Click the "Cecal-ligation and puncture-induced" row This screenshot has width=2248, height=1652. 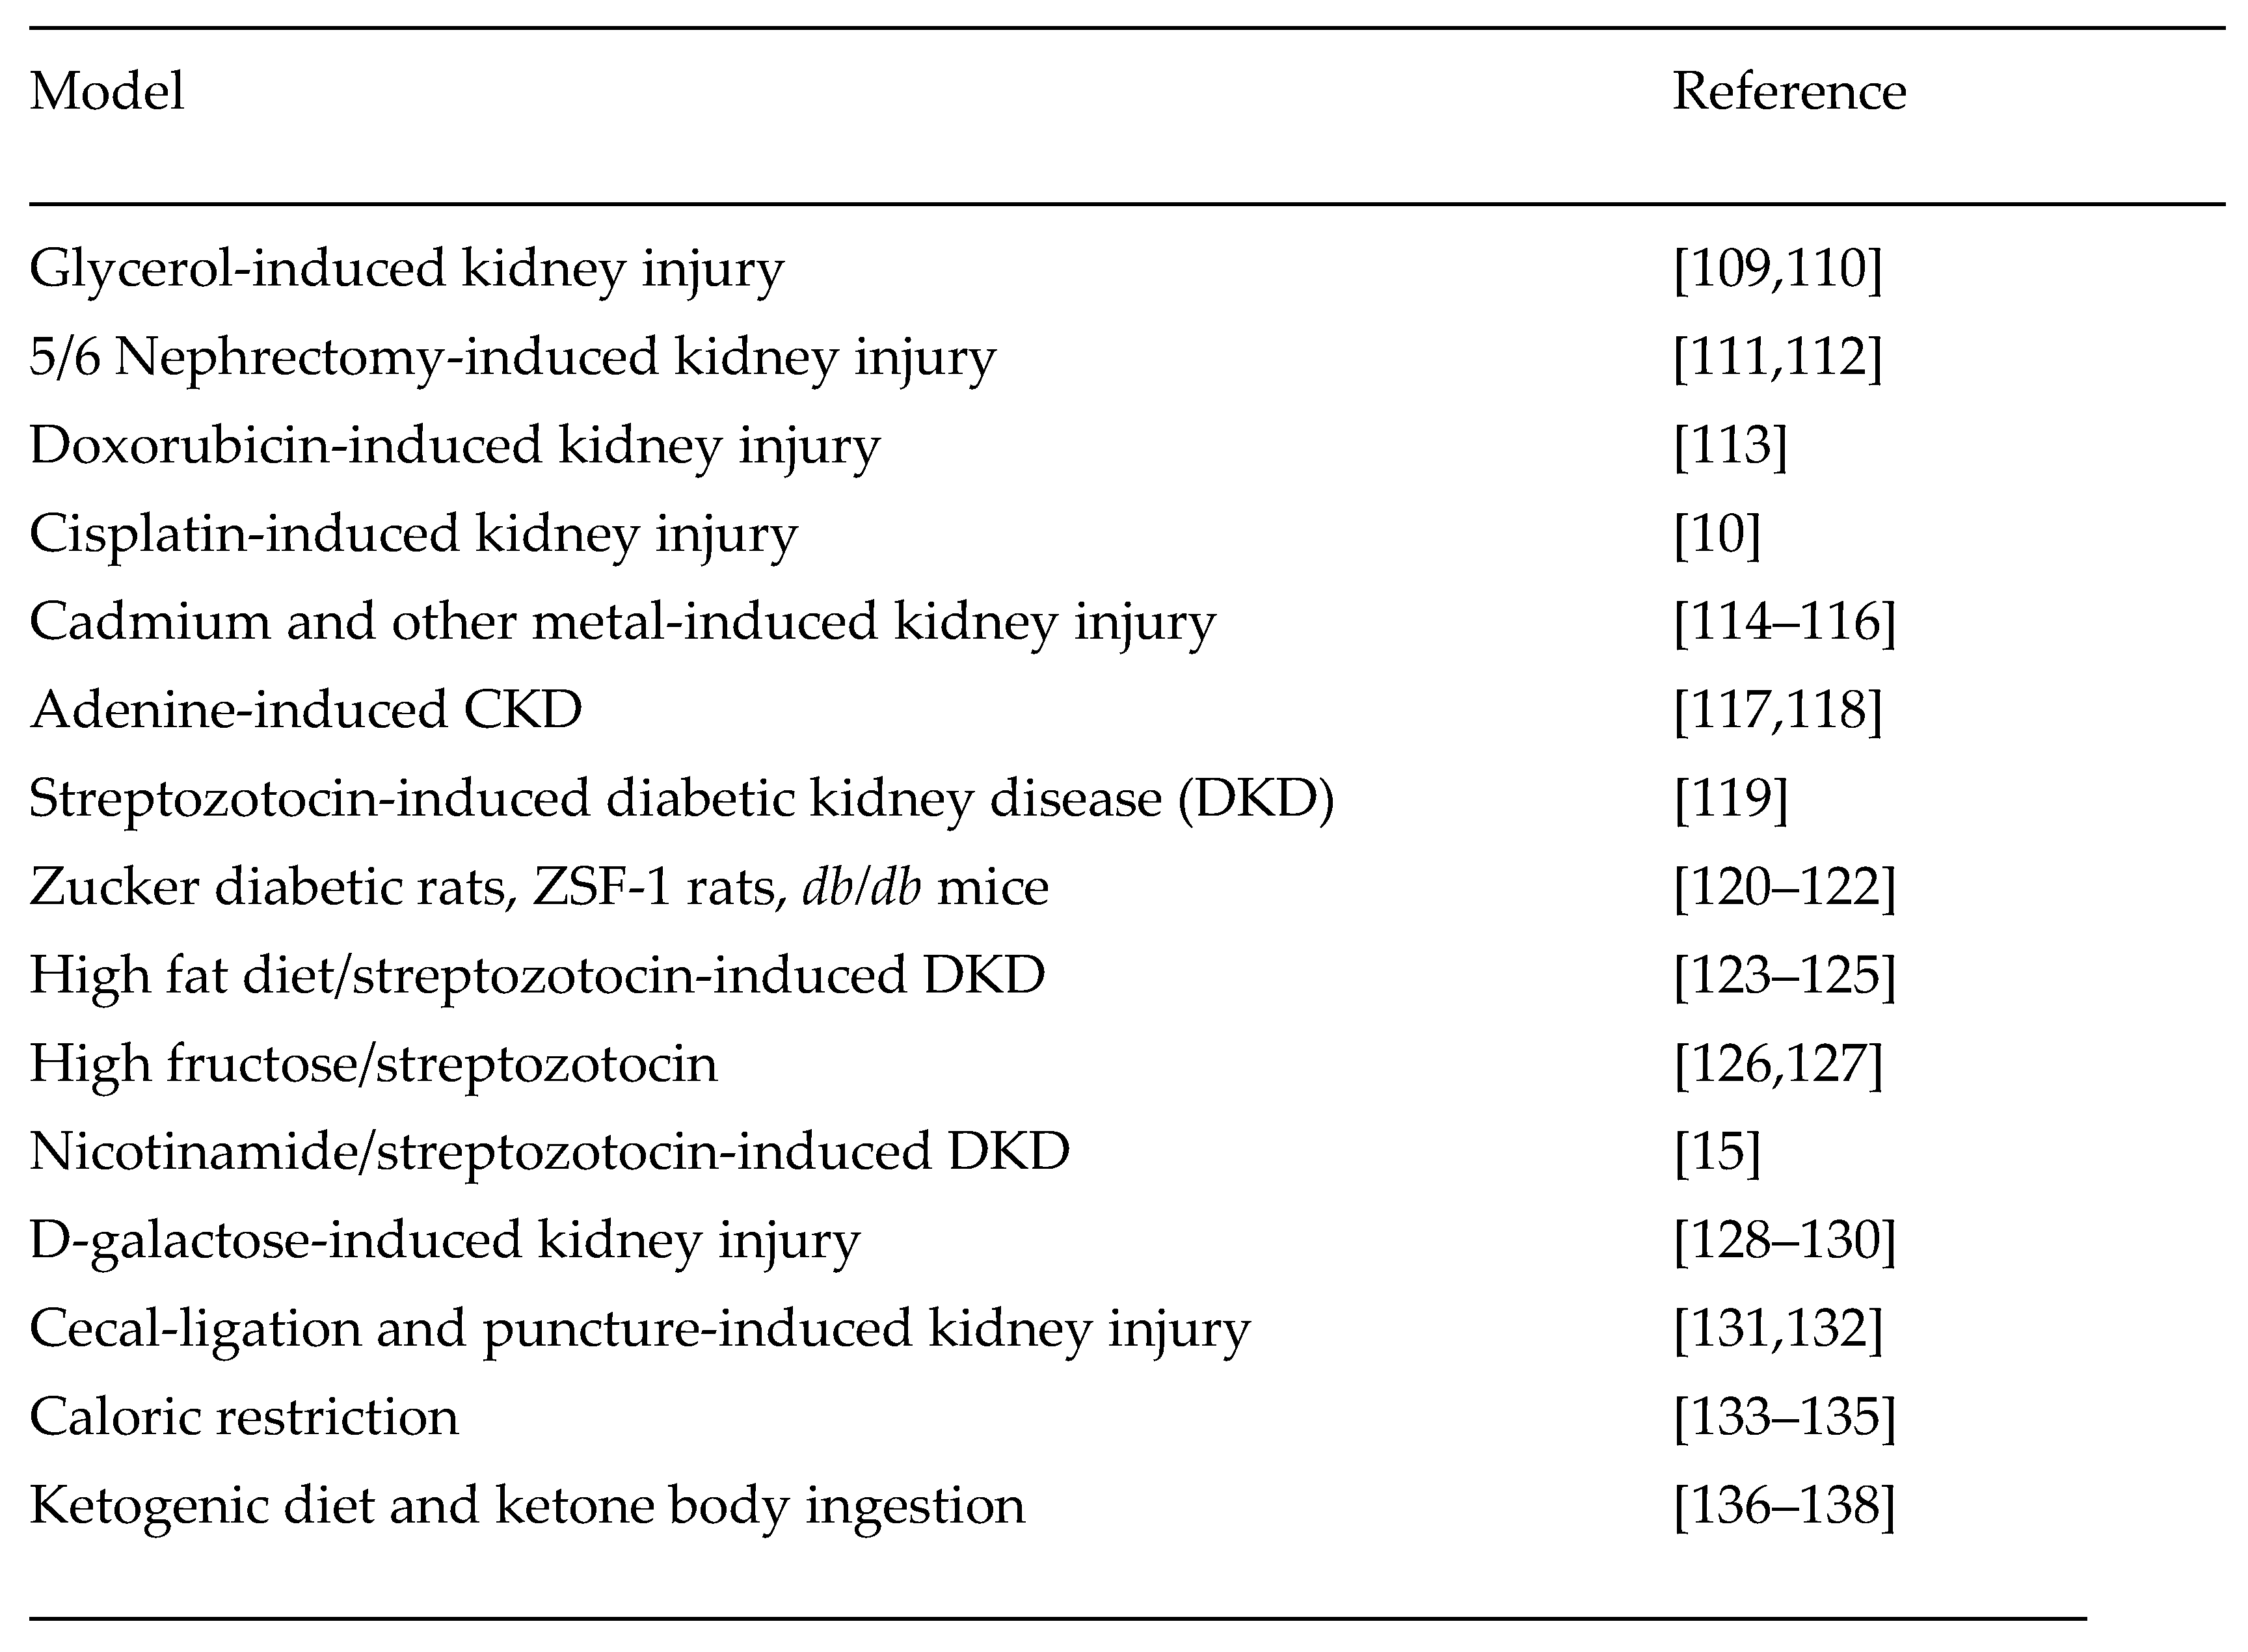tap(639, 1329)
